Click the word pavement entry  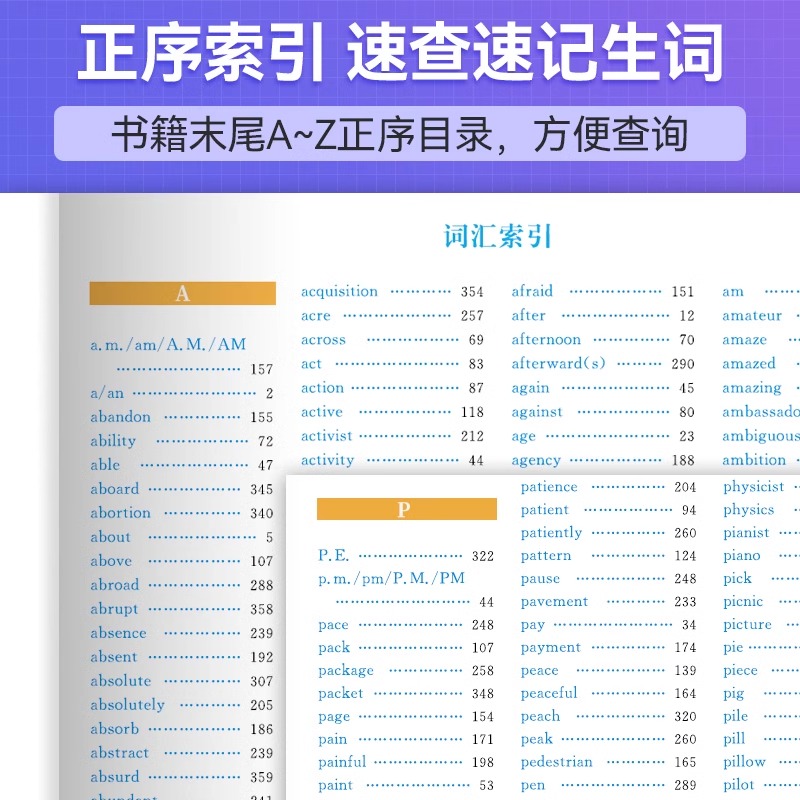pyautogui.click(x=554, y=602)
